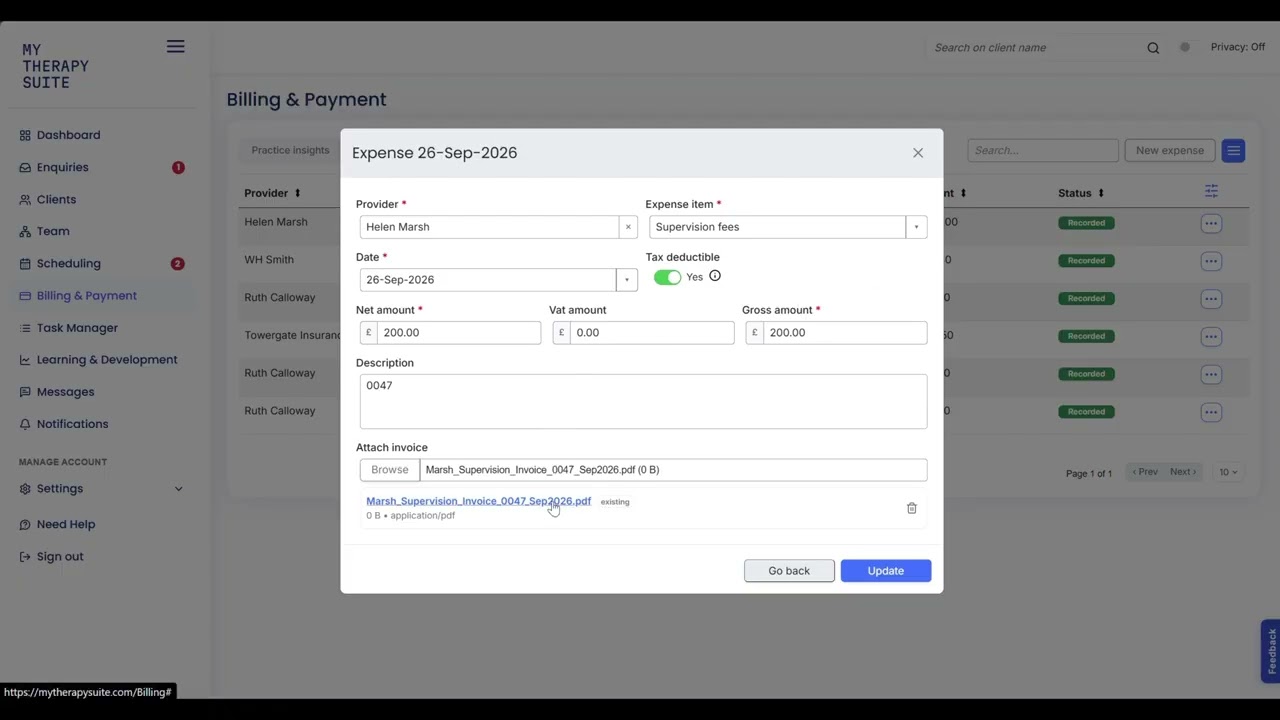Open the blue list view menu icon
Screen dimensions: 1280x720
coord(1233,151)
